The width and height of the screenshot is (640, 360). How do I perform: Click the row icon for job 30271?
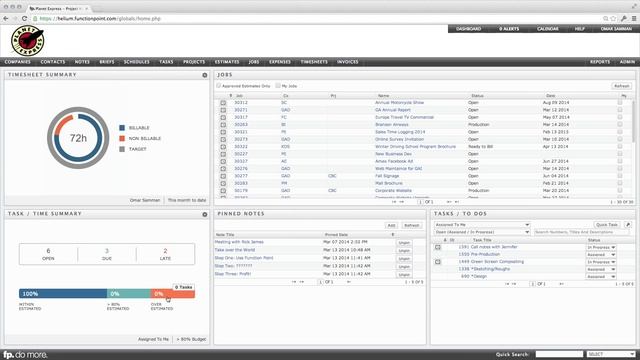pos(223,110)
